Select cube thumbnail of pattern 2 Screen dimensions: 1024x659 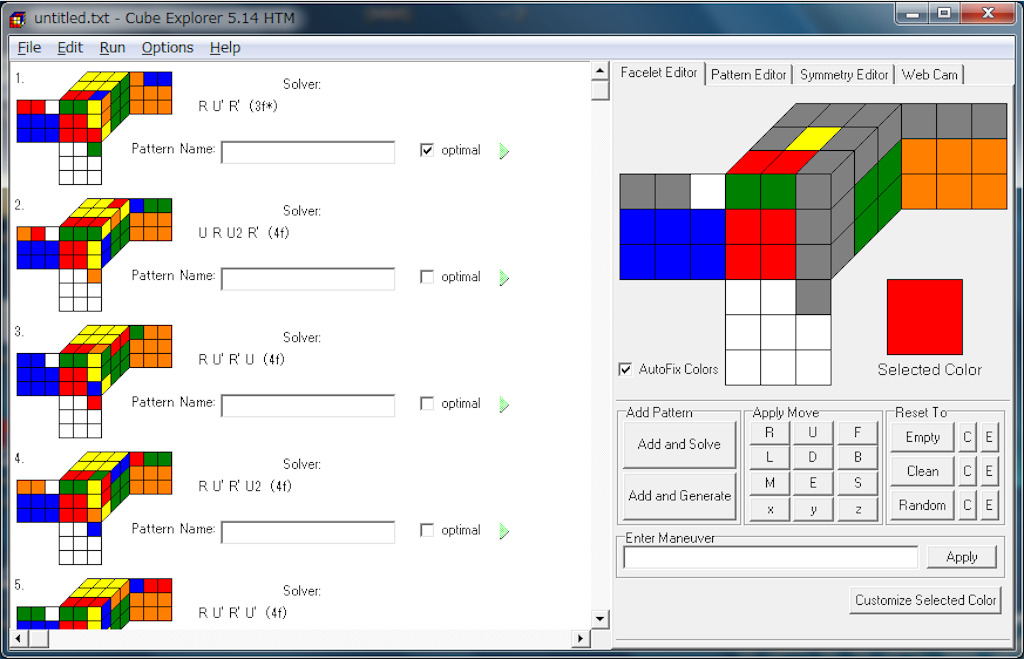[94, 255]
